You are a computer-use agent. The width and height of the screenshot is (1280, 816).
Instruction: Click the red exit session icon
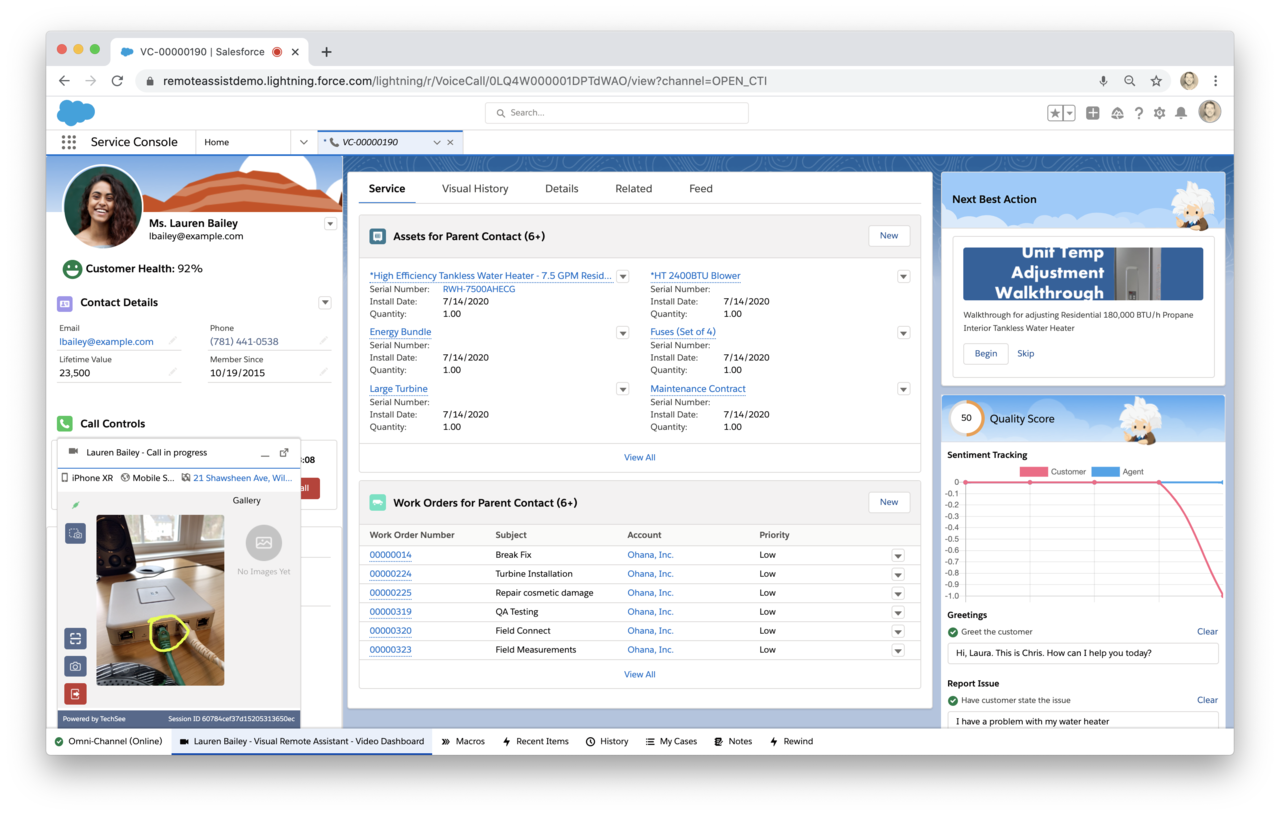pyautogui.click(x=76, y=694)
